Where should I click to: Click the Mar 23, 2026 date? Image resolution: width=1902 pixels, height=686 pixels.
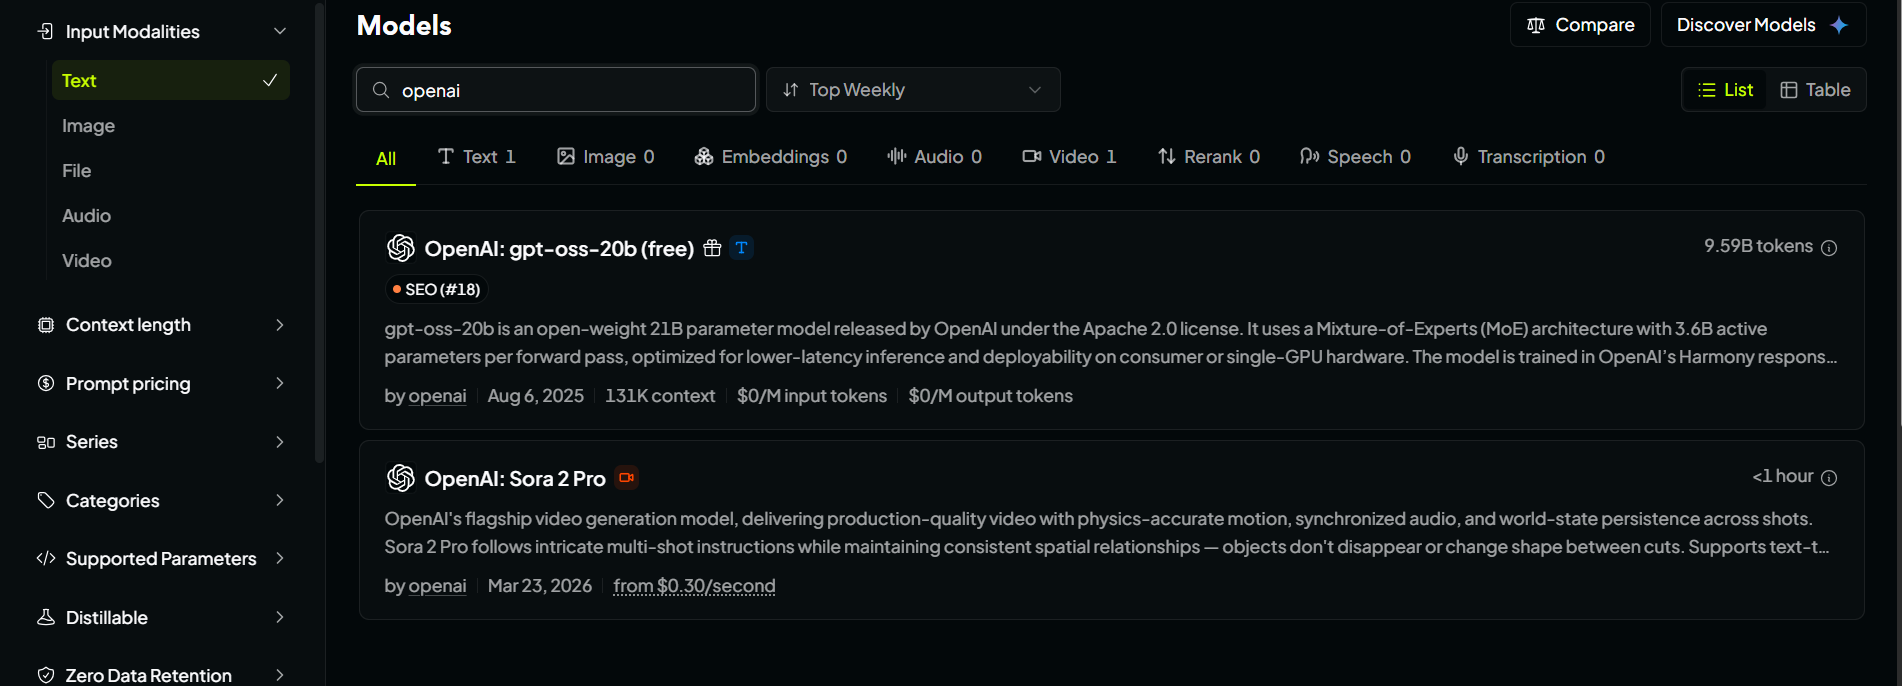click(x=540, y=586)
